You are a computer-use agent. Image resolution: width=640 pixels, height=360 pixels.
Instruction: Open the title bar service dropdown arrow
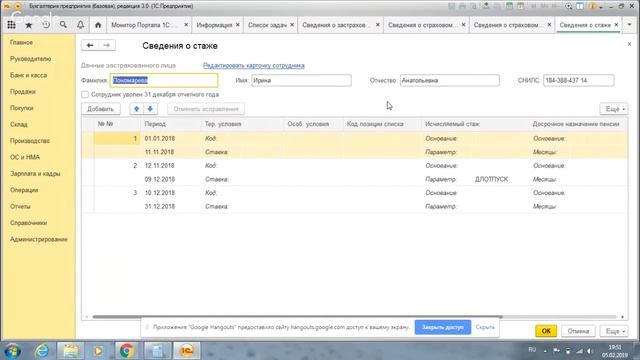click(600, 6)
